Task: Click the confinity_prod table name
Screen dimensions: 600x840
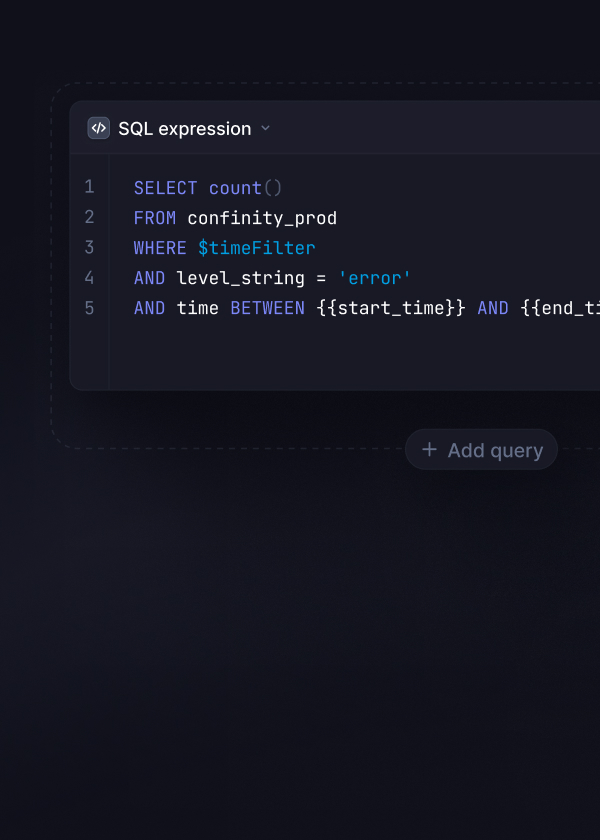Action: 262,218
